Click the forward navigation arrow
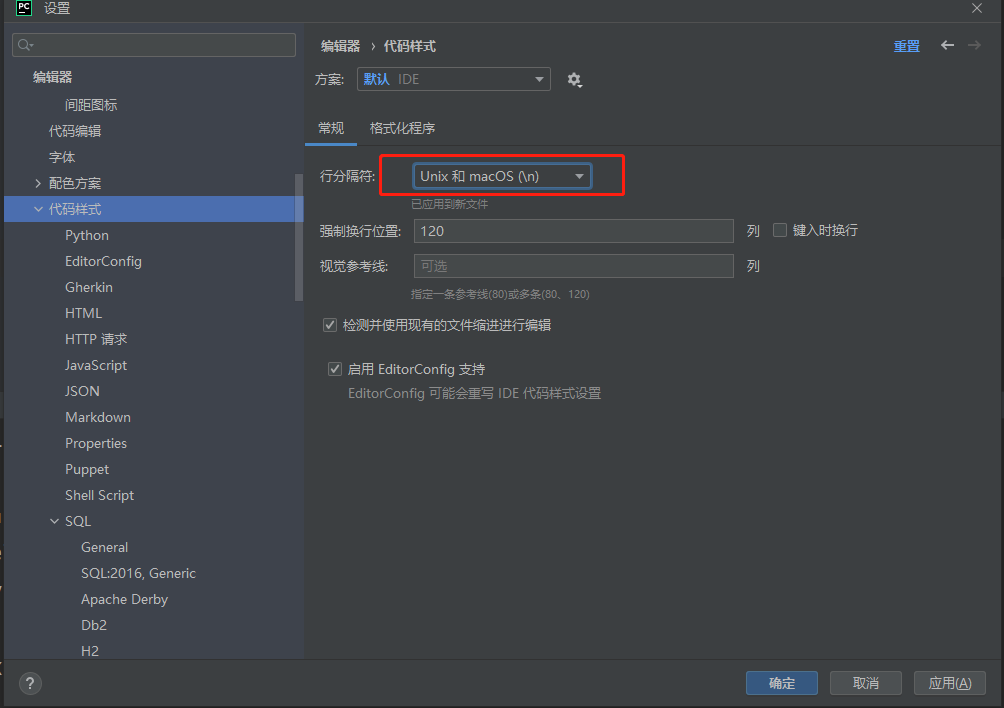The height and width of the screenshot is (708, 1004). (975, 45)
